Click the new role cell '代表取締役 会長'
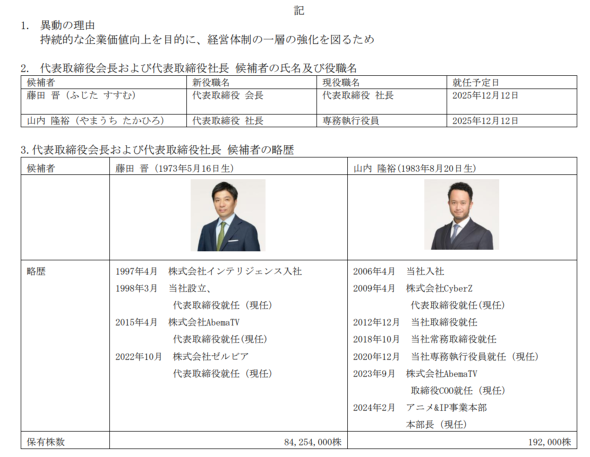Screen dimensions: 590x457 228,96
